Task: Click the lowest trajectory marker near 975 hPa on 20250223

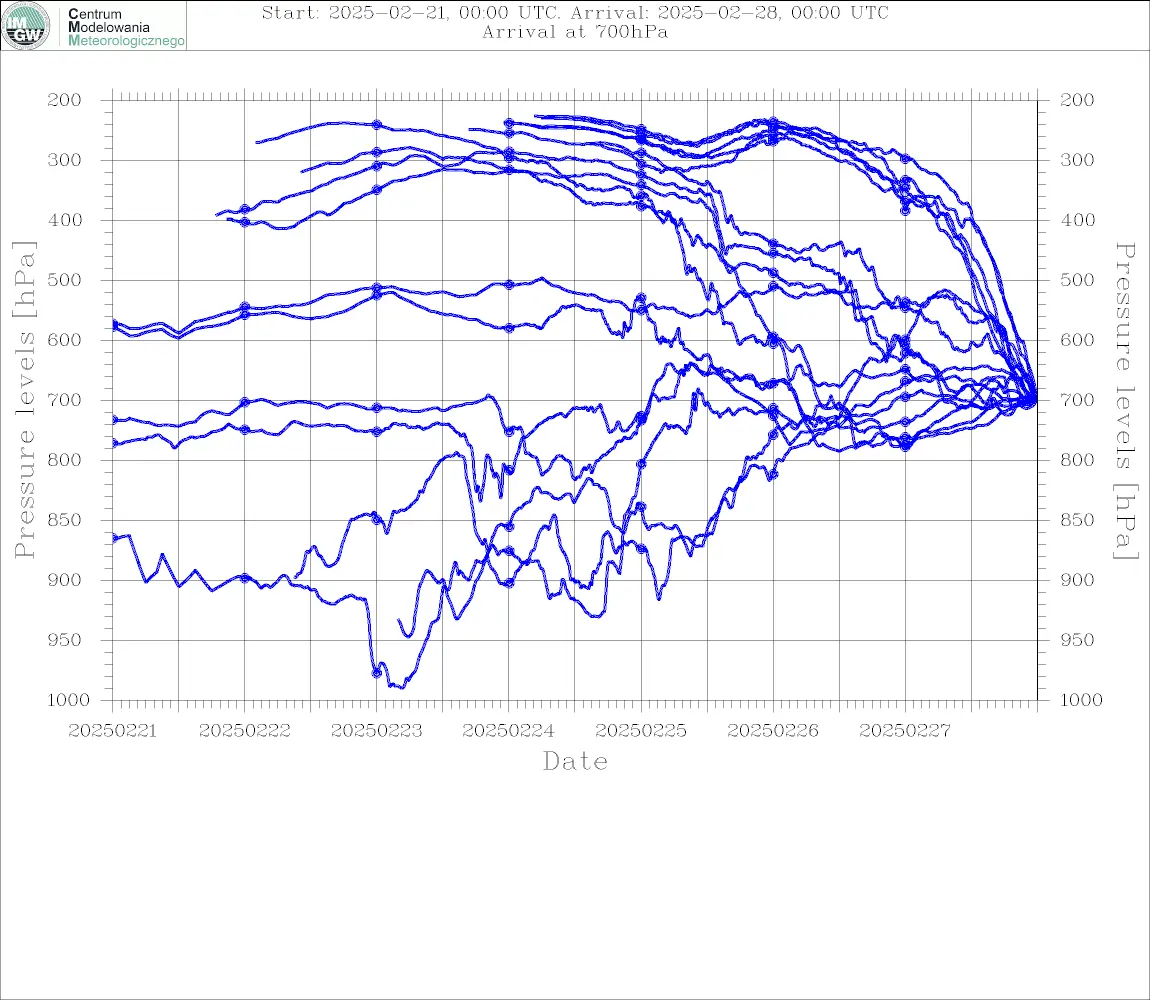Action: point(377,672)
